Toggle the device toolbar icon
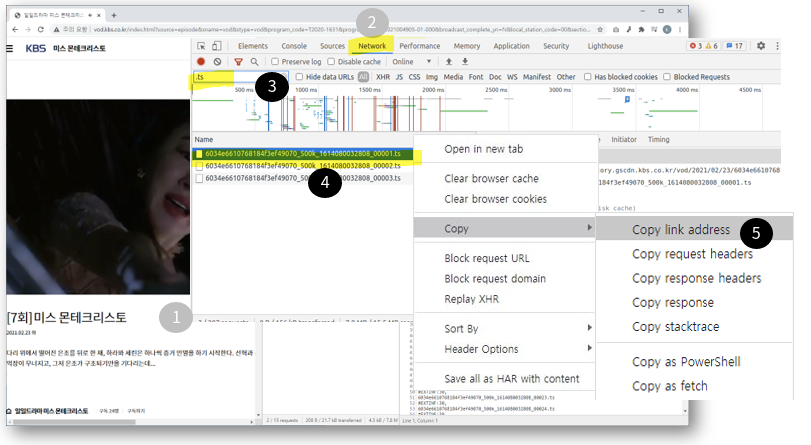The height and width of the screenshot is (445, 811). [x=217, y=46]
